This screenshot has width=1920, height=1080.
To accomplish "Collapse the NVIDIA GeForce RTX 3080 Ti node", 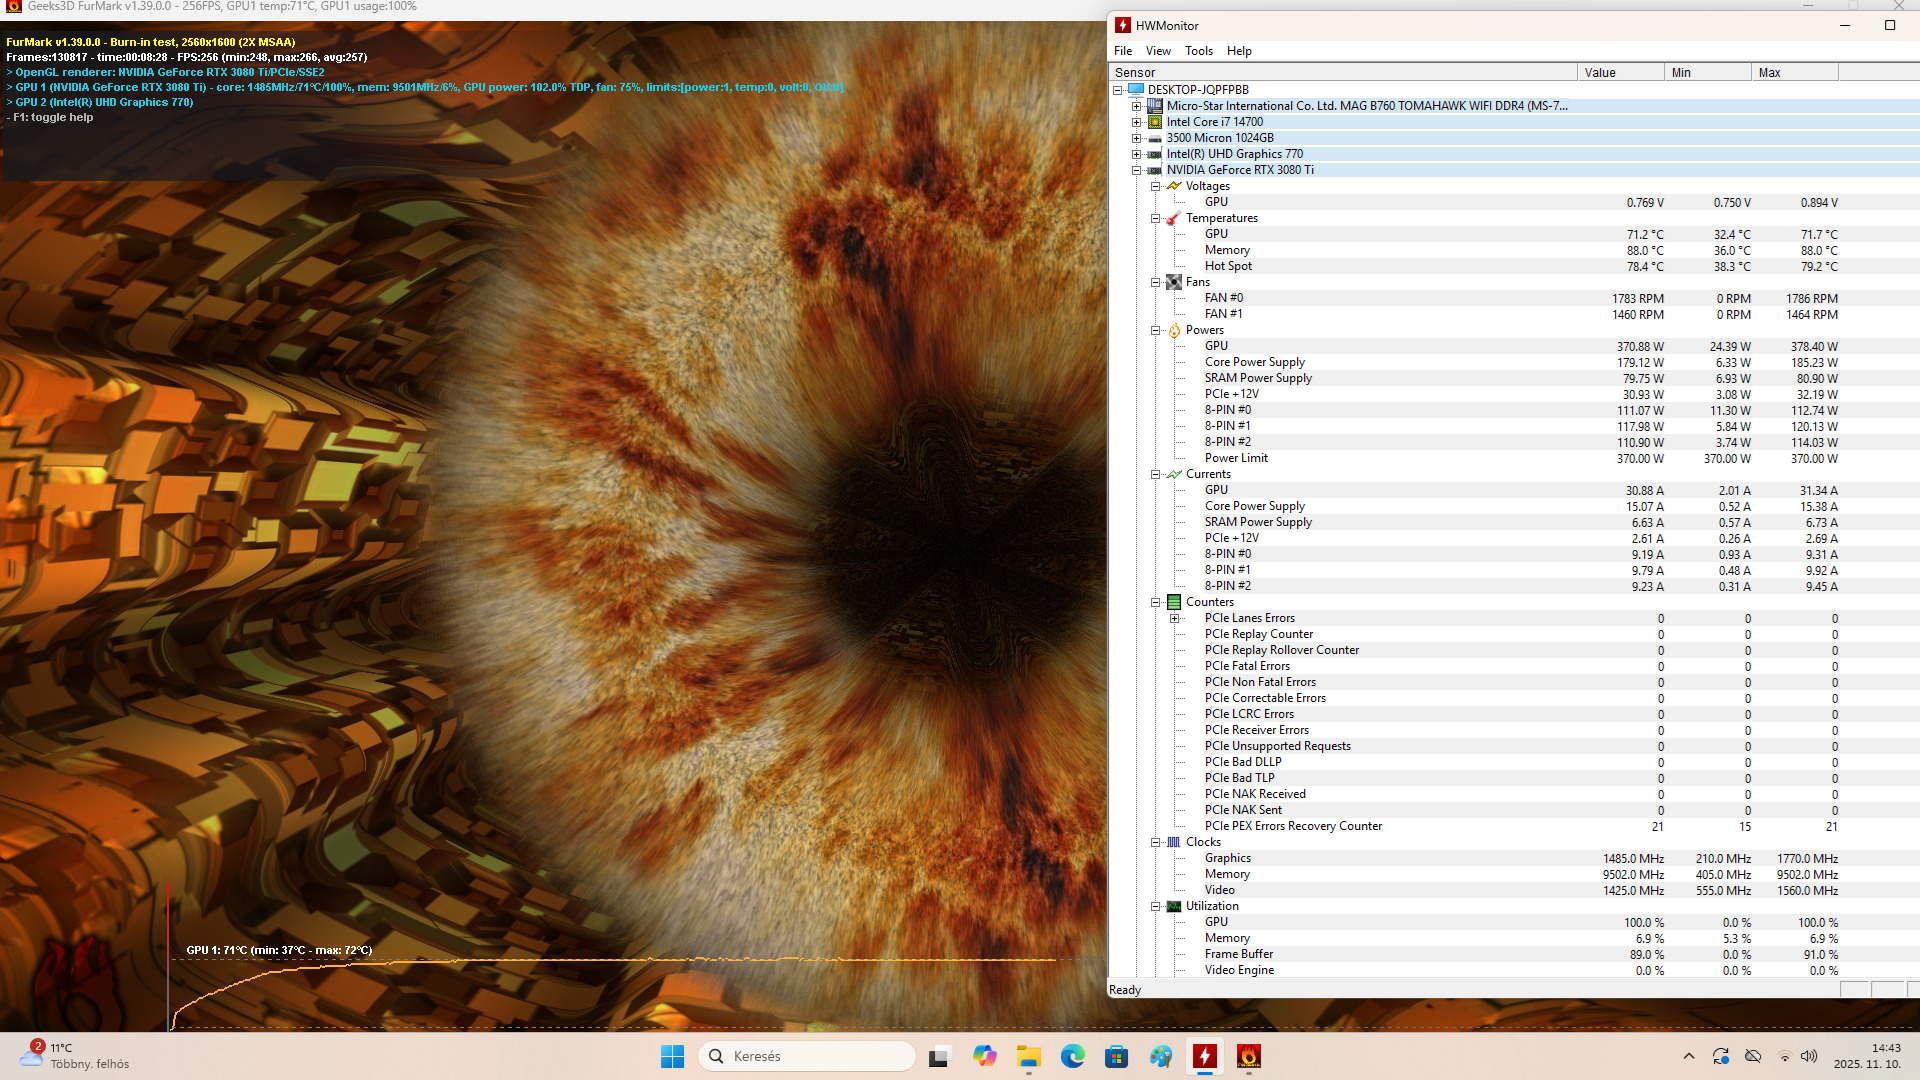I will pos(1136,170).
